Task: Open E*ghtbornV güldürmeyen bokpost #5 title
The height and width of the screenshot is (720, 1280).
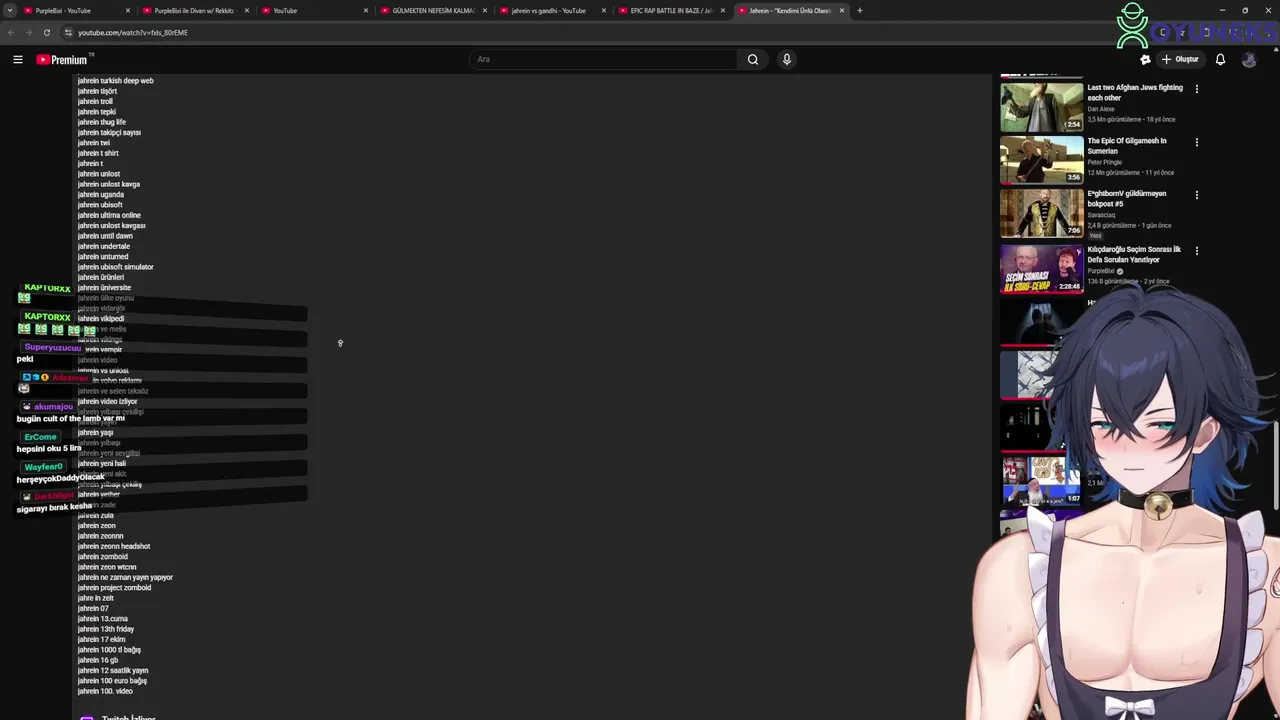Action: pos(1127,199)
